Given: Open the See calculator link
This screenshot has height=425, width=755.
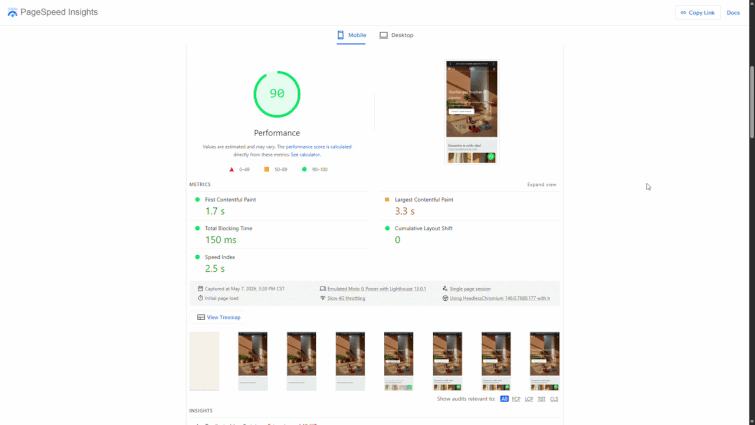Looking at the screenshot, I should pyautogui.click(x=305, y=155).
